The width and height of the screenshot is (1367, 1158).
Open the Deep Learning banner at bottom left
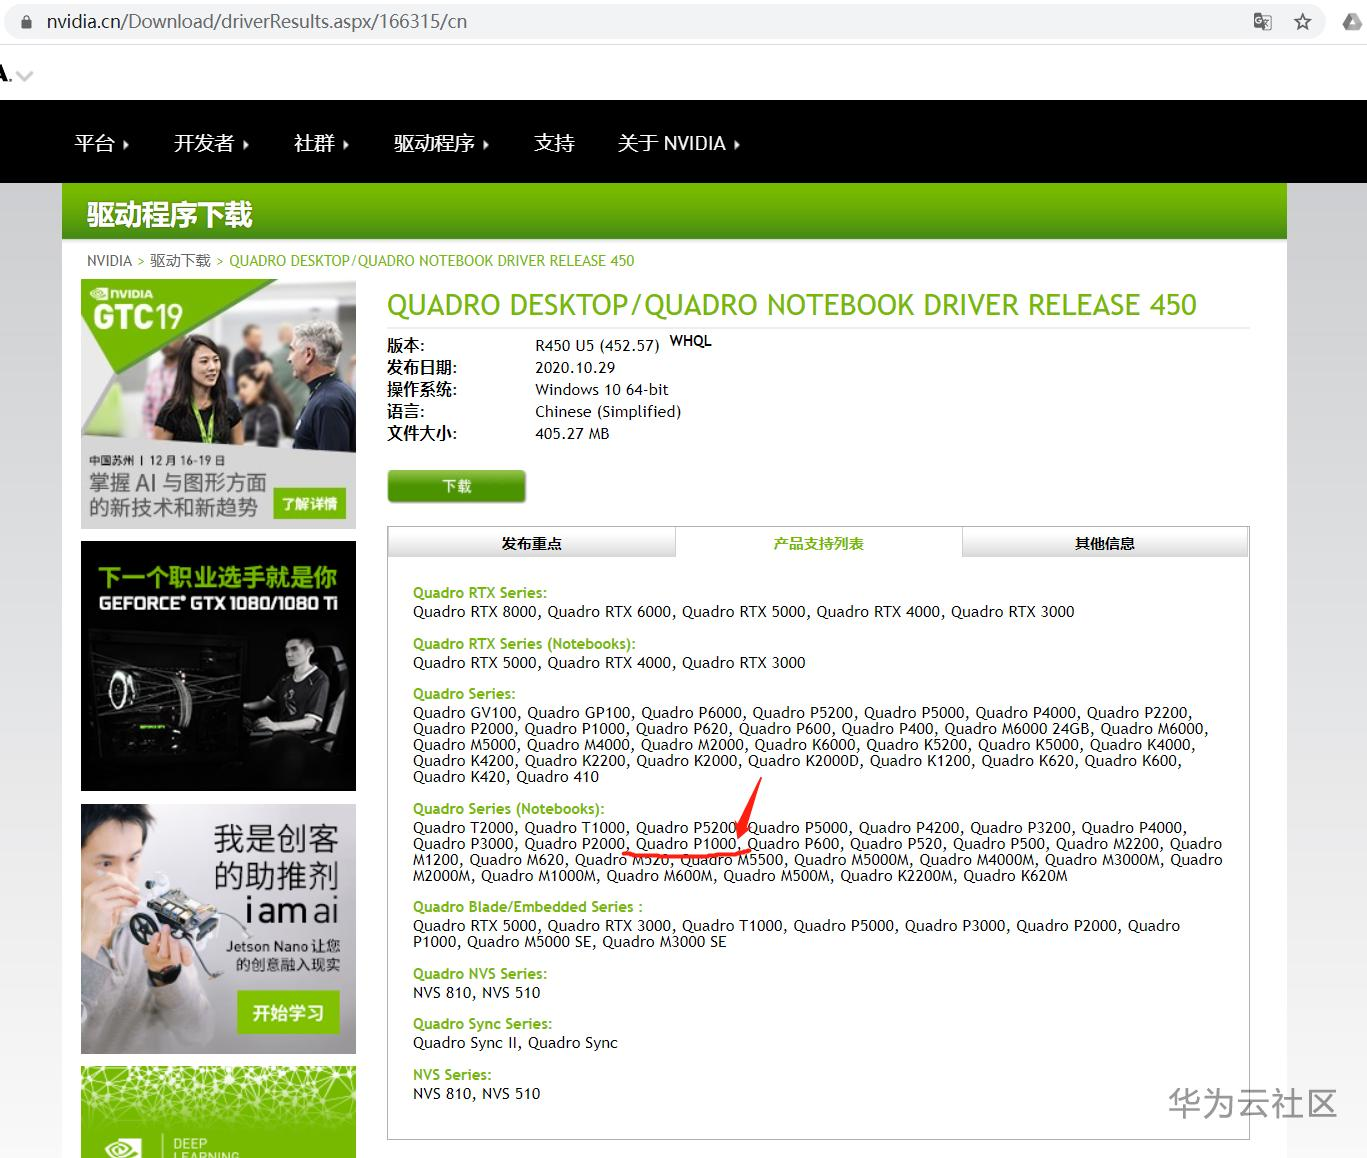click(218, 1112)
